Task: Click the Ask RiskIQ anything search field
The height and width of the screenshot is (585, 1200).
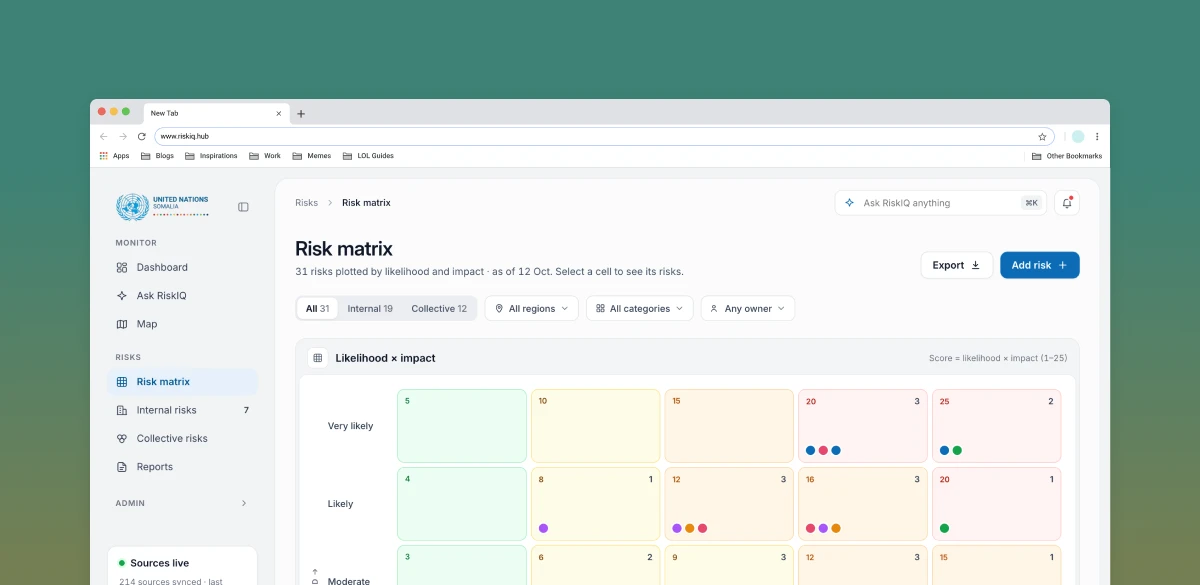Action: tap(941, 203)
